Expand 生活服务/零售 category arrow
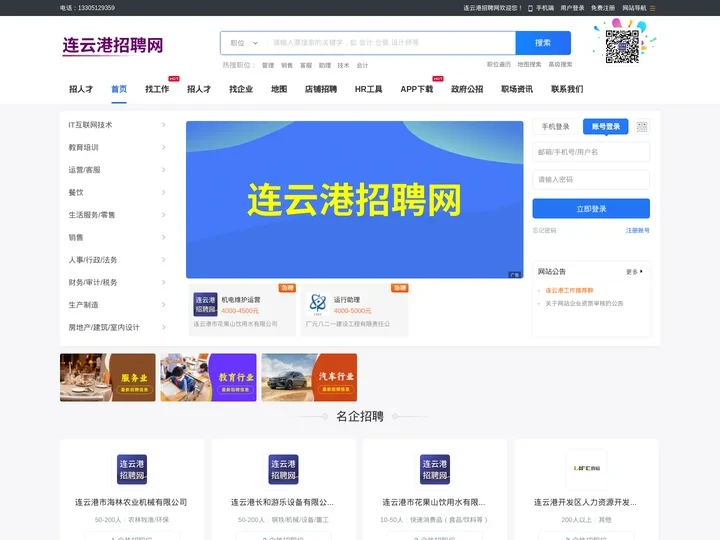This screenshot has height=540, width=720. pos(163,215)
